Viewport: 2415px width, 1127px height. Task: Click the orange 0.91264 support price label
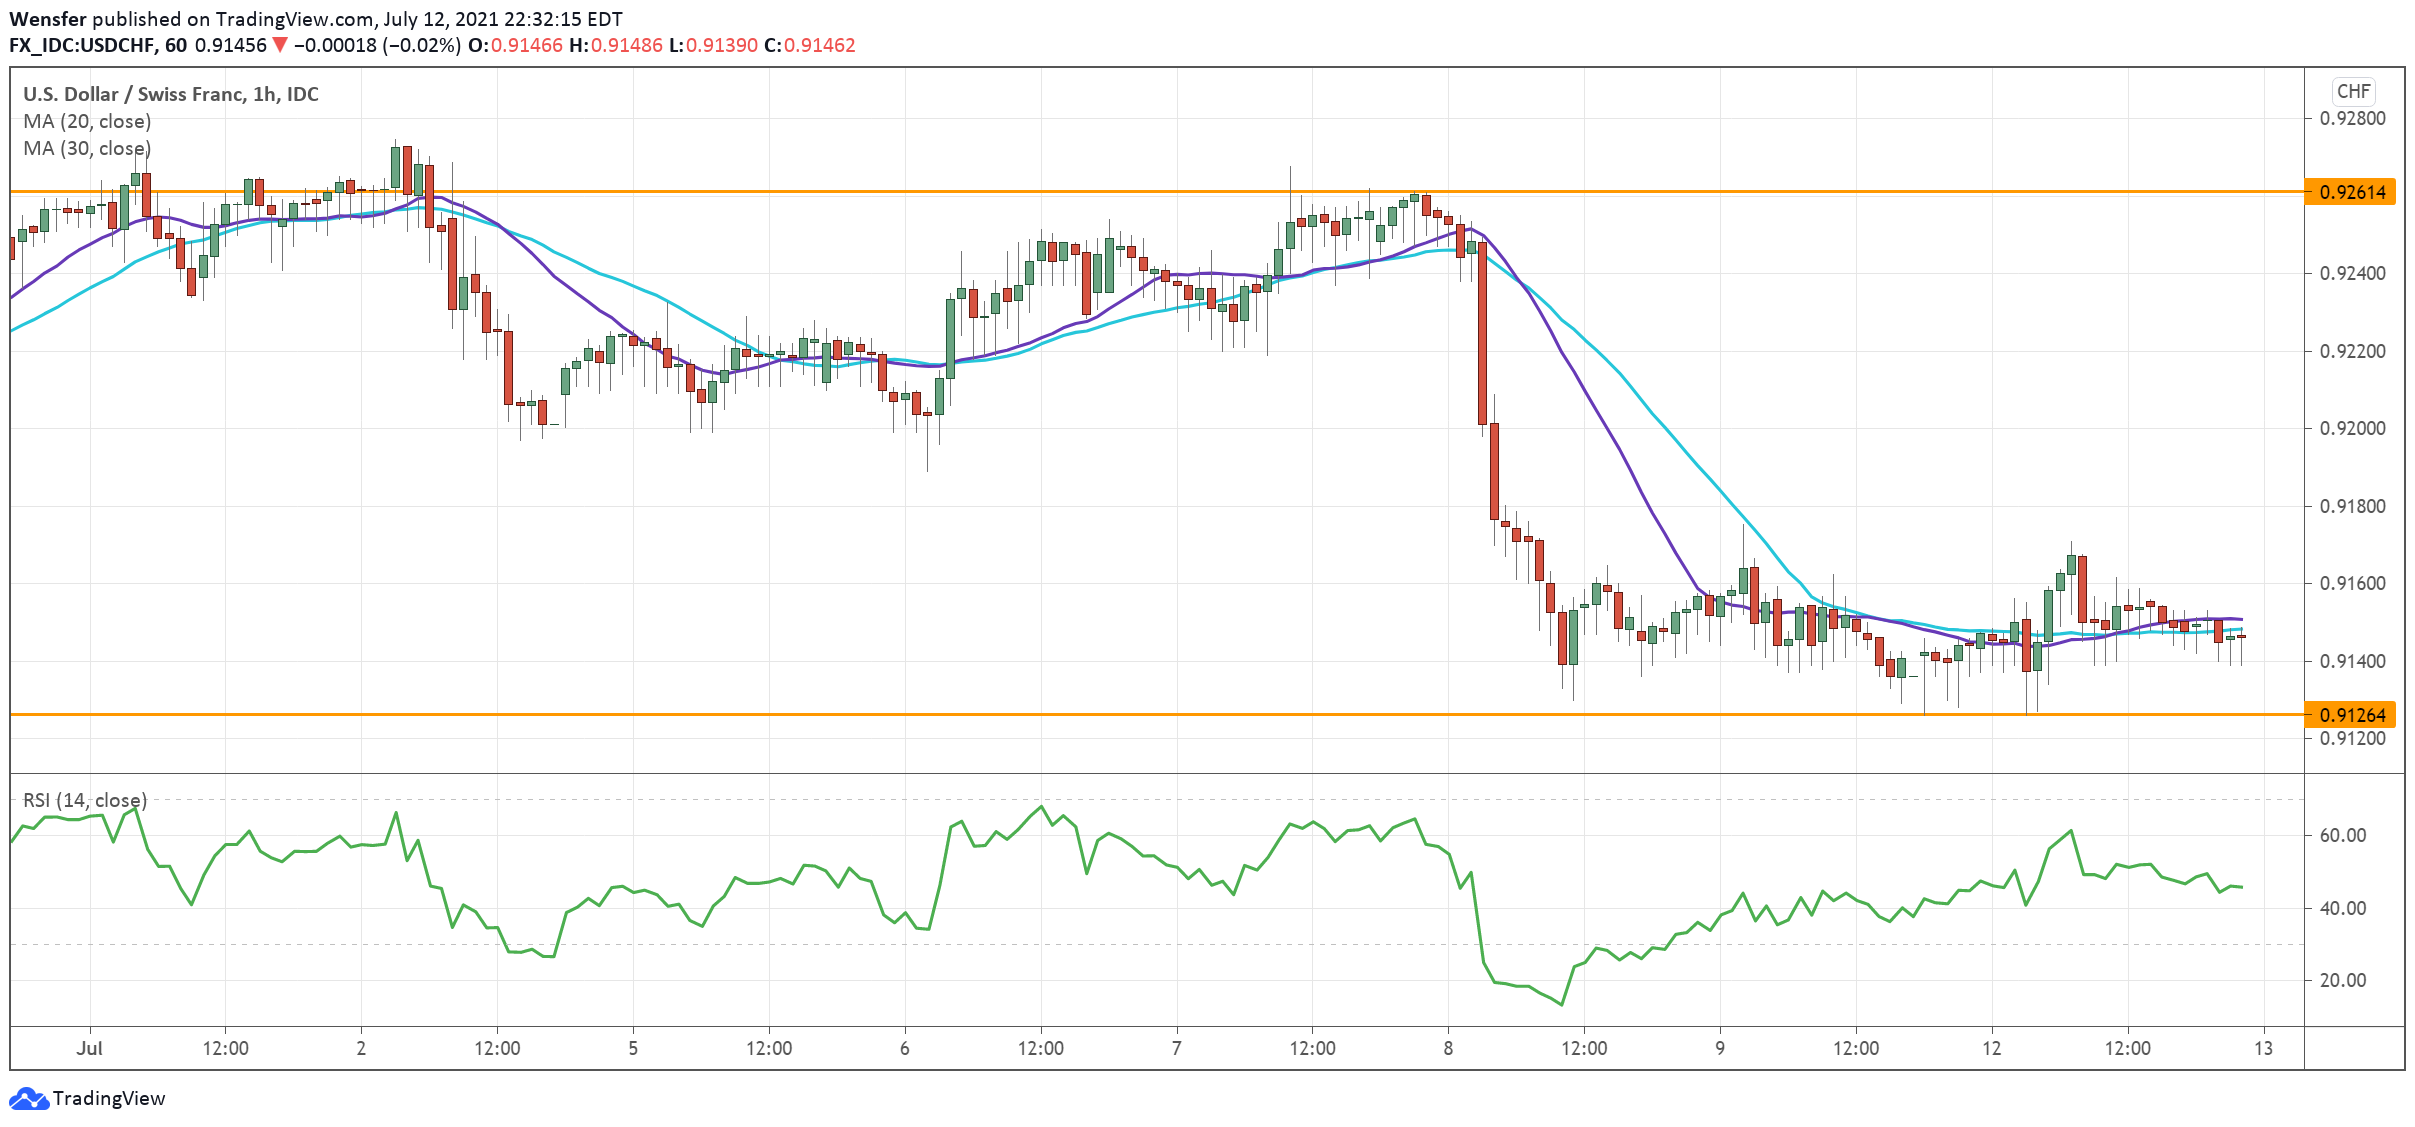[2351, 715]
